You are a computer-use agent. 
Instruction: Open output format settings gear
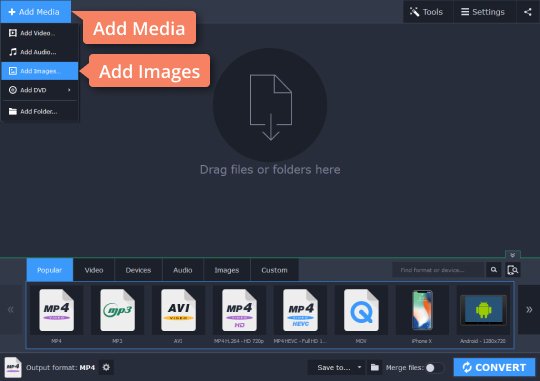pyautogui.click(x=106, y=367)
